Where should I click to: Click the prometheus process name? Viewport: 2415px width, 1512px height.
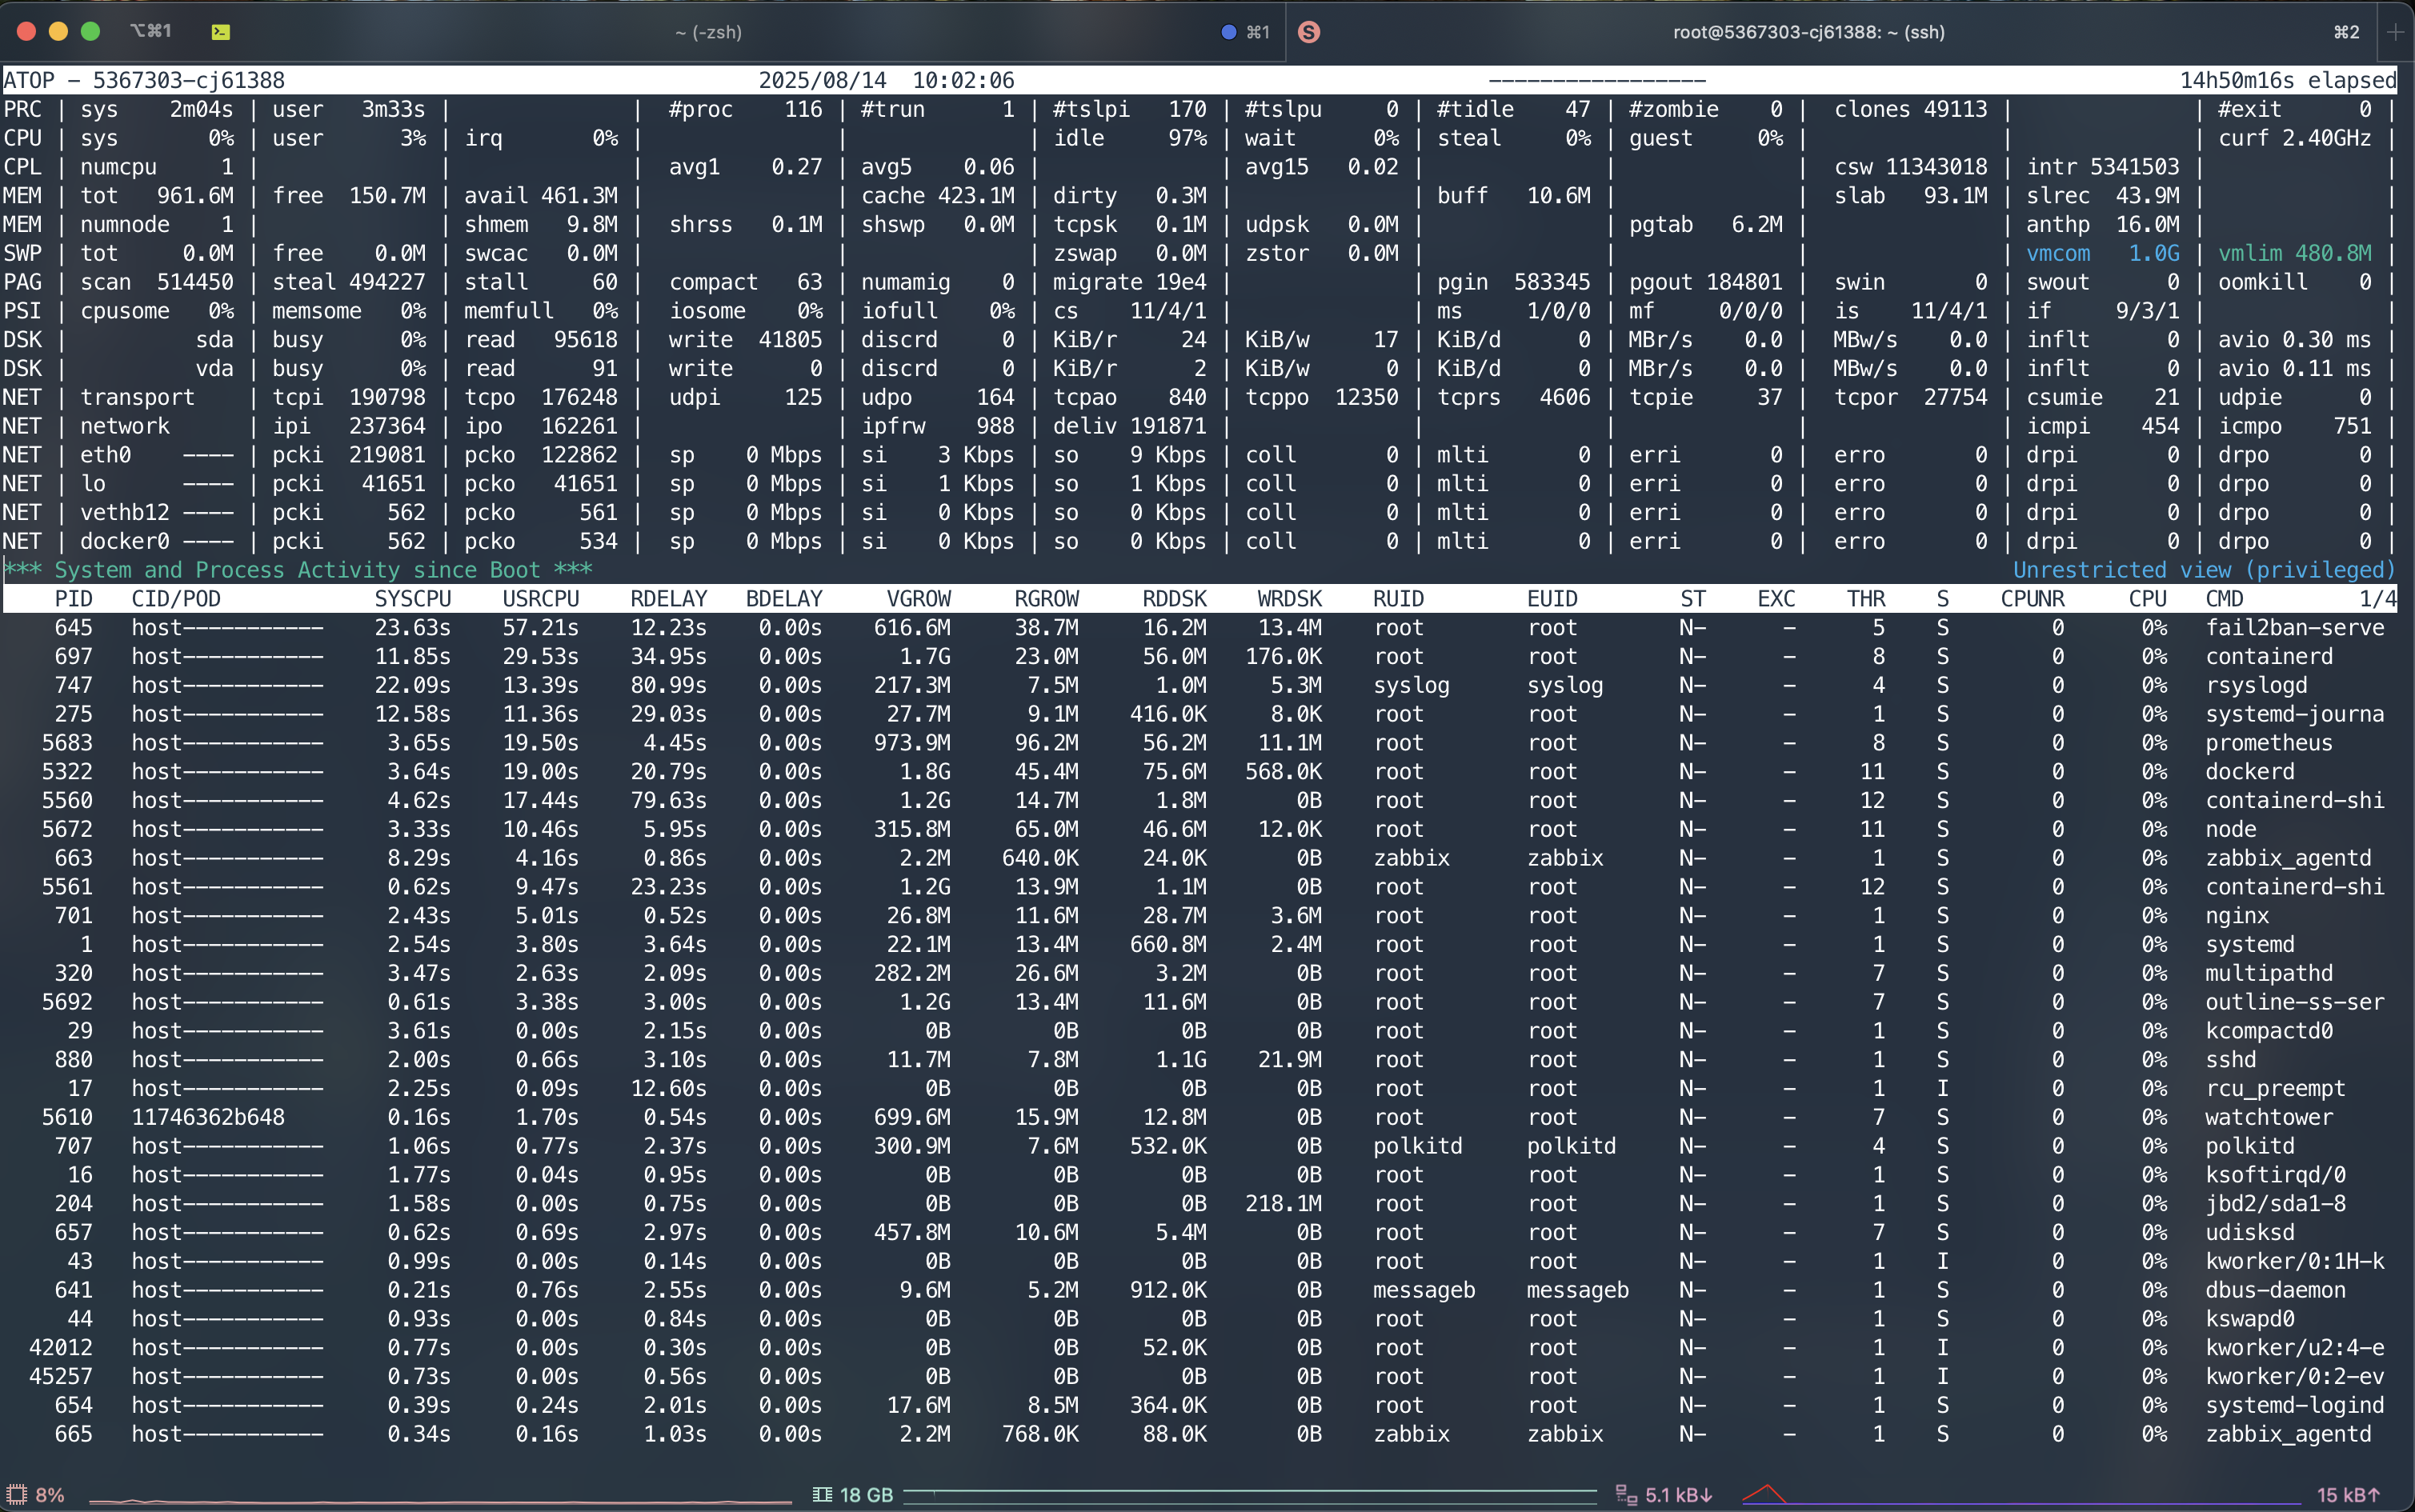pos(2269,743)
